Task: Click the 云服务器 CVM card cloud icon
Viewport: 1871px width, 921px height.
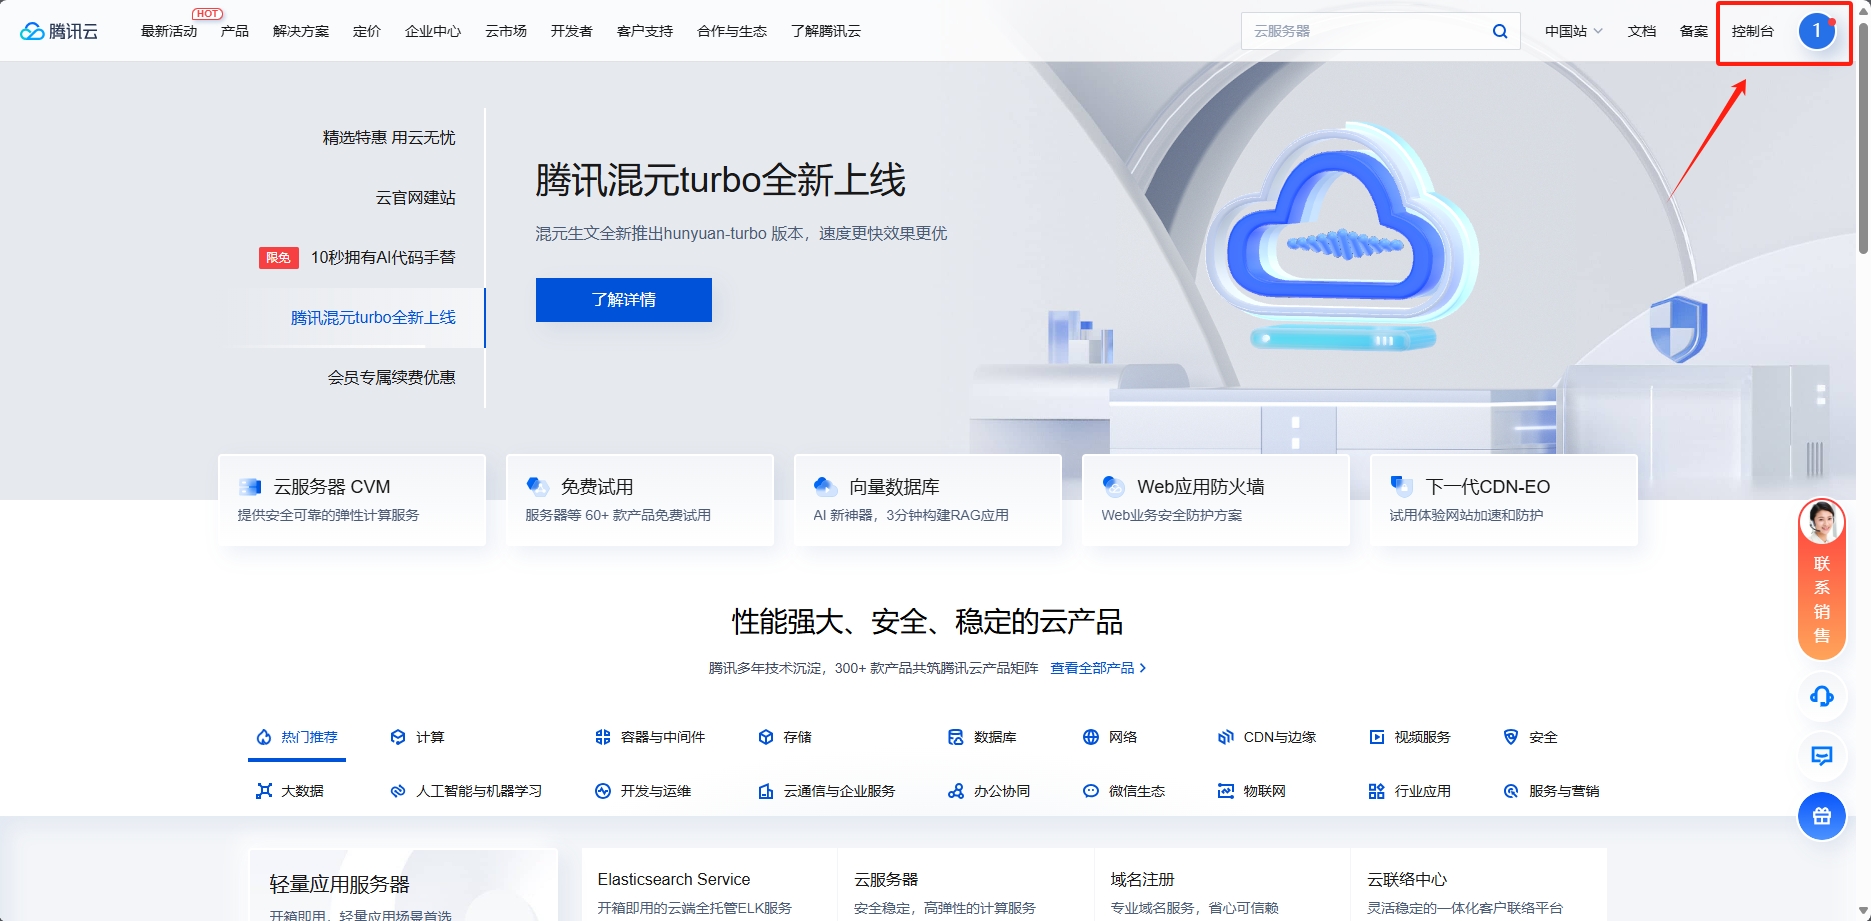Action: pos(252,486)
